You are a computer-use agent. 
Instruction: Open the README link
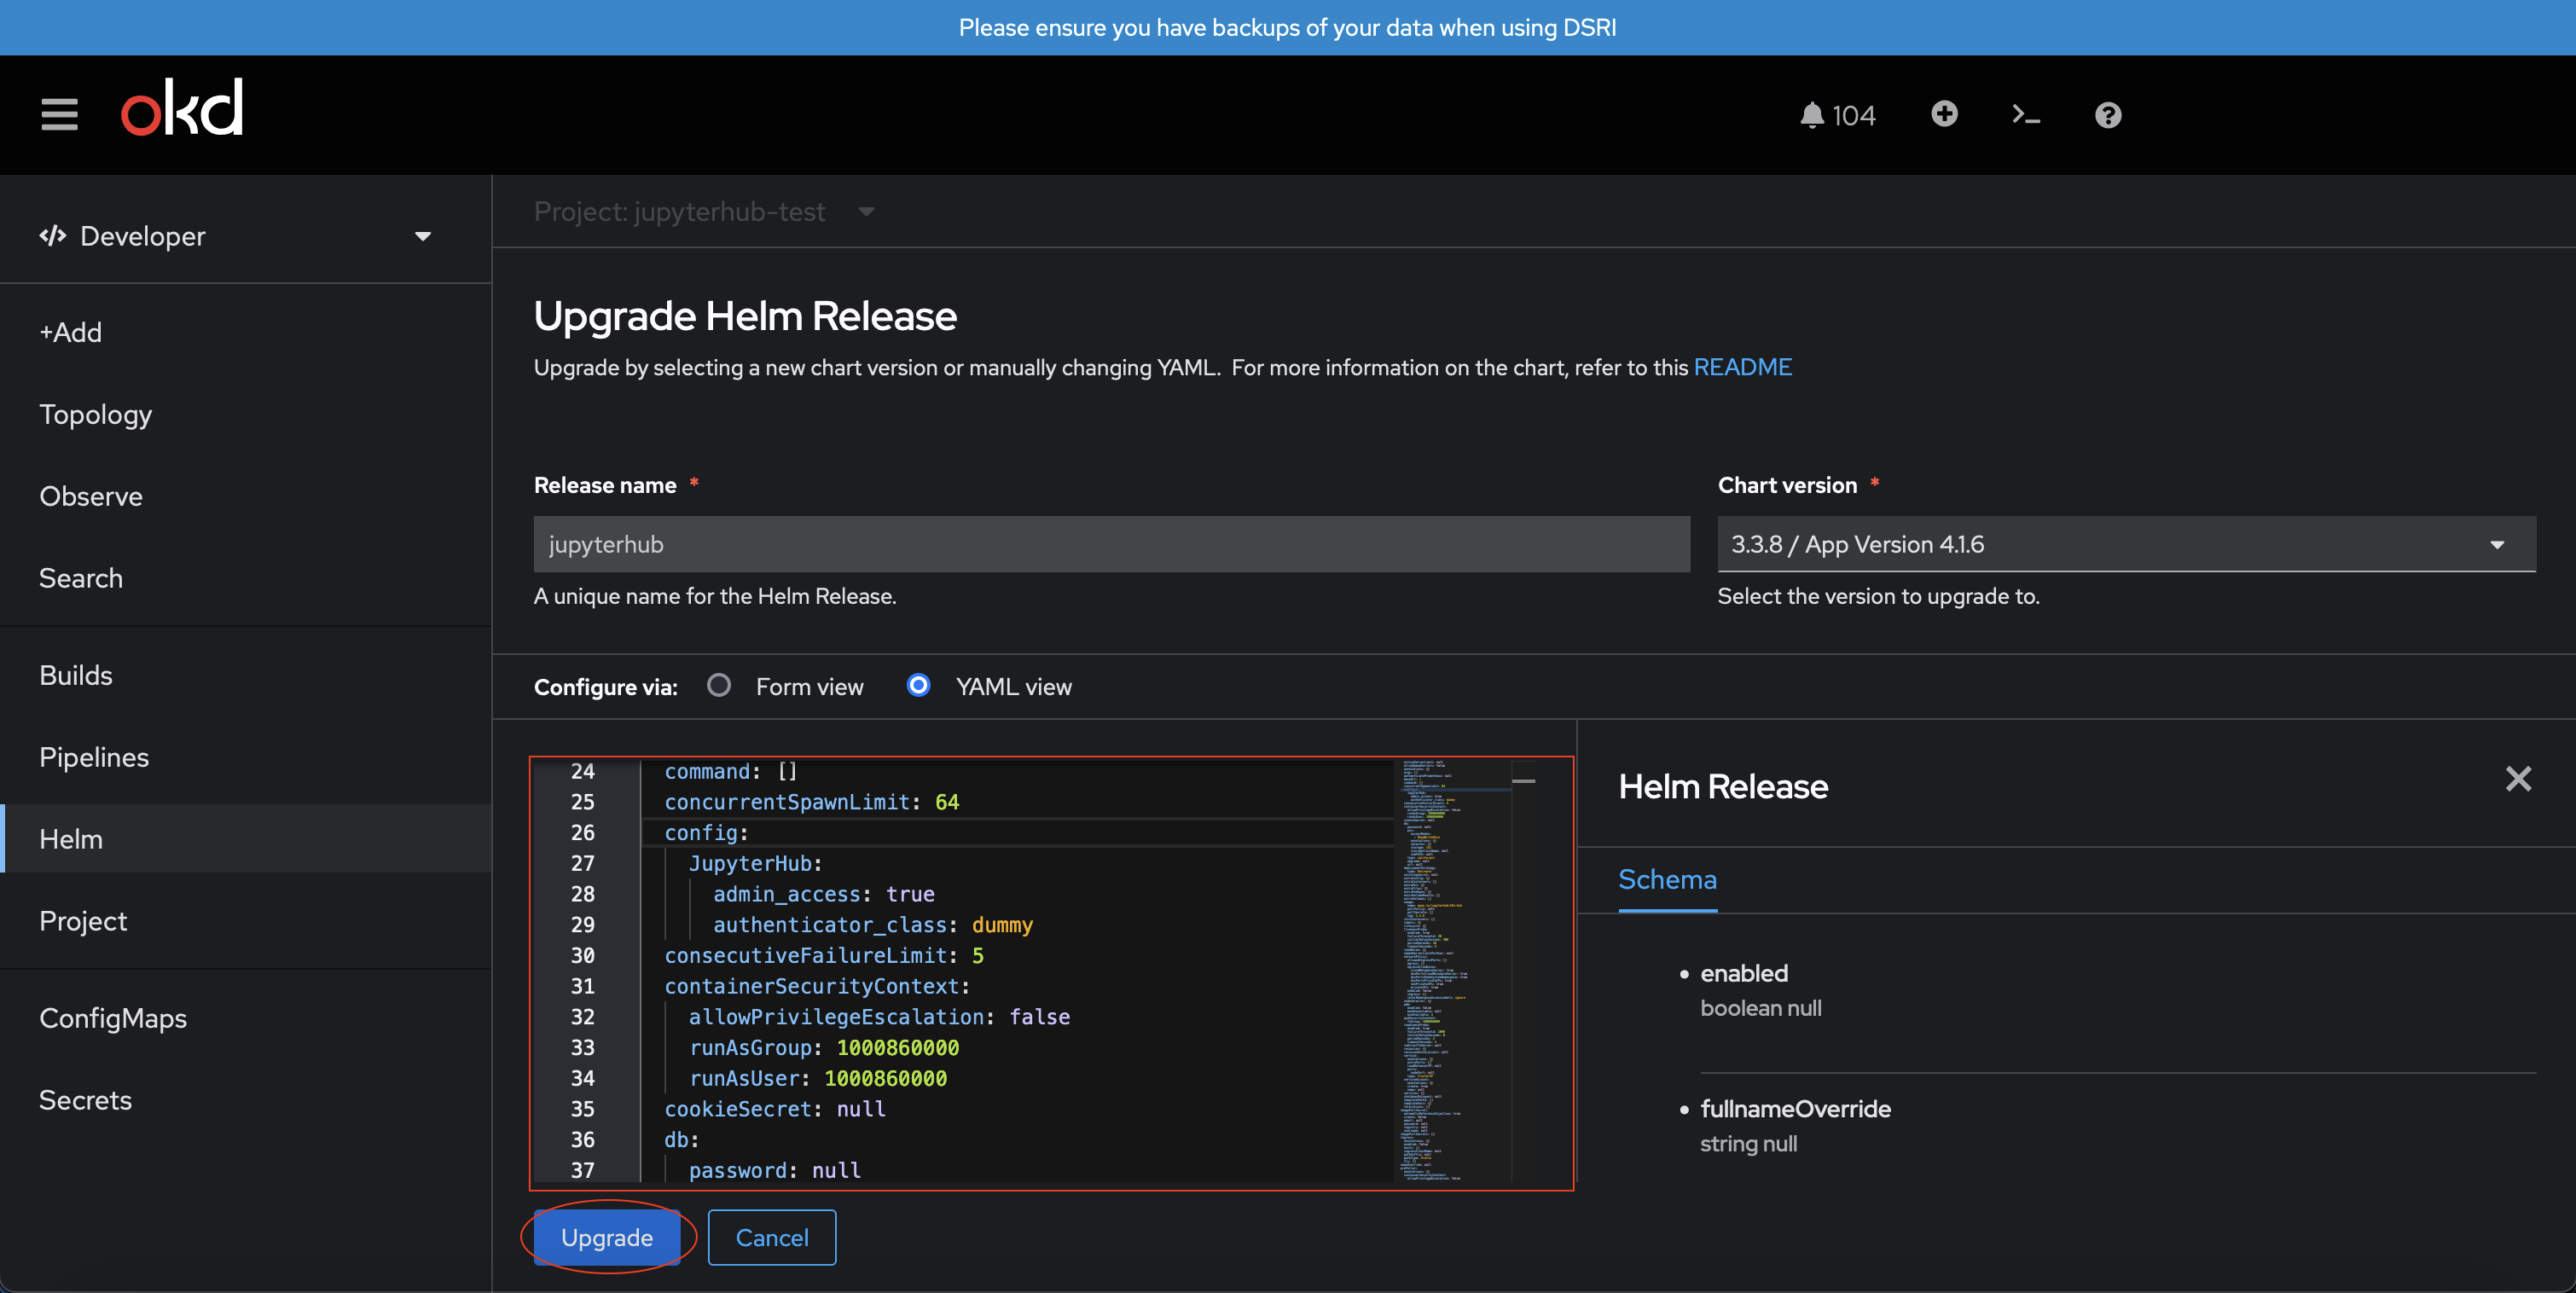tap(1743, 367)
